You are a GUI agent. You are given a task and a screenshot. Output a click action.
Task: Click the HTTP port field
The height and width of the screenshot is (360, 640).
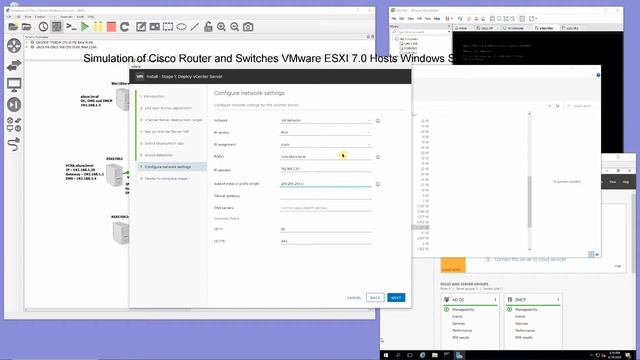coord(326,229)
